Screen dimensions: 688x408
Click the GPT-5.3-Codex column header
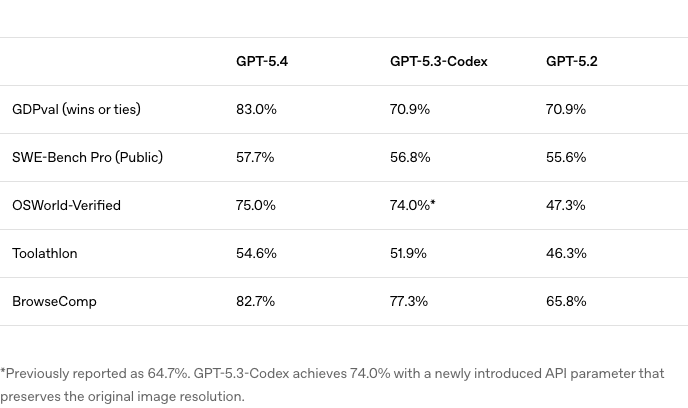coord(438,62)
